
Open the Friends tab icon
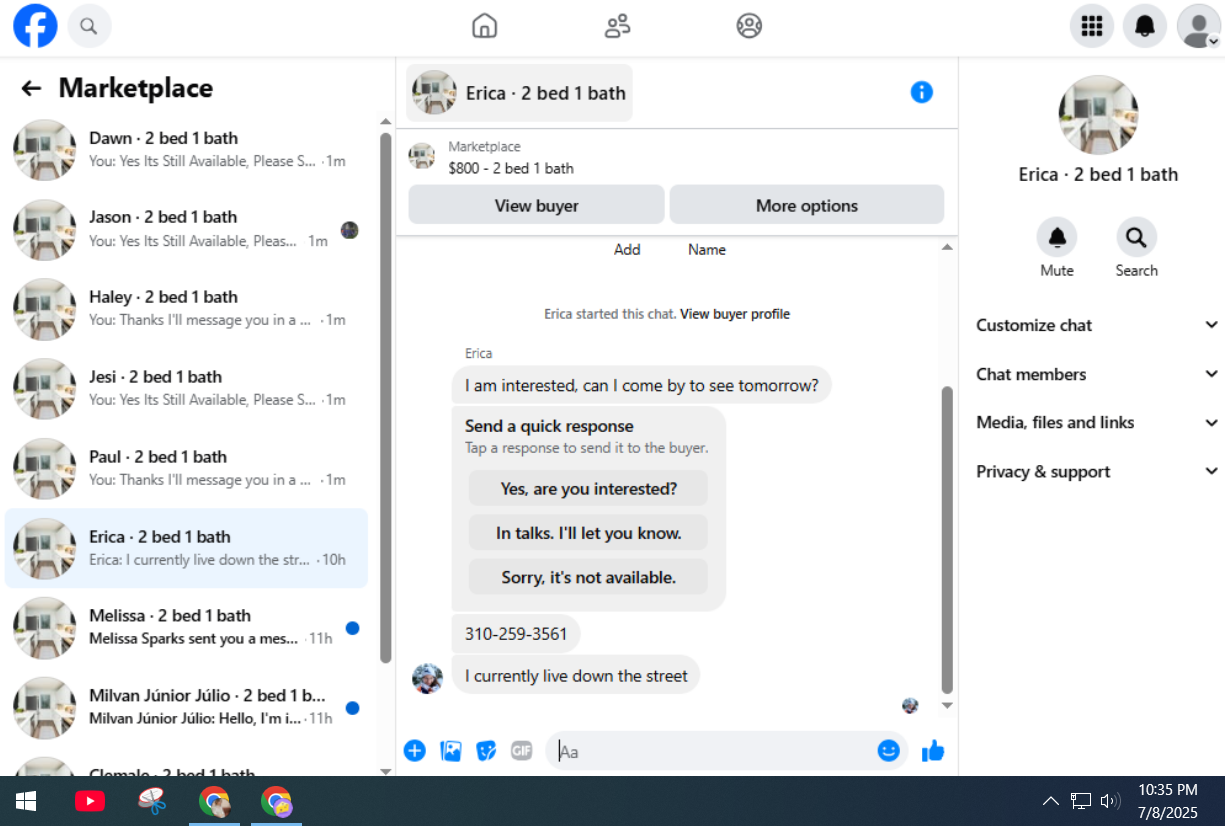(x=617, y=26)
